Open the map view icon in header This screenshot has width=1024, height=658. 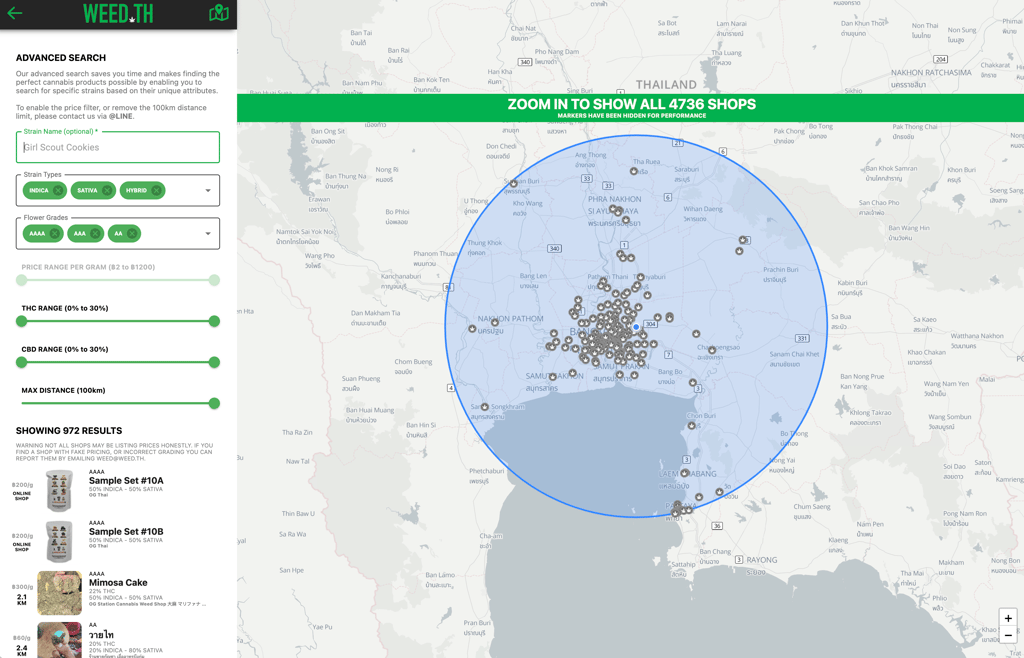[219, 13]
